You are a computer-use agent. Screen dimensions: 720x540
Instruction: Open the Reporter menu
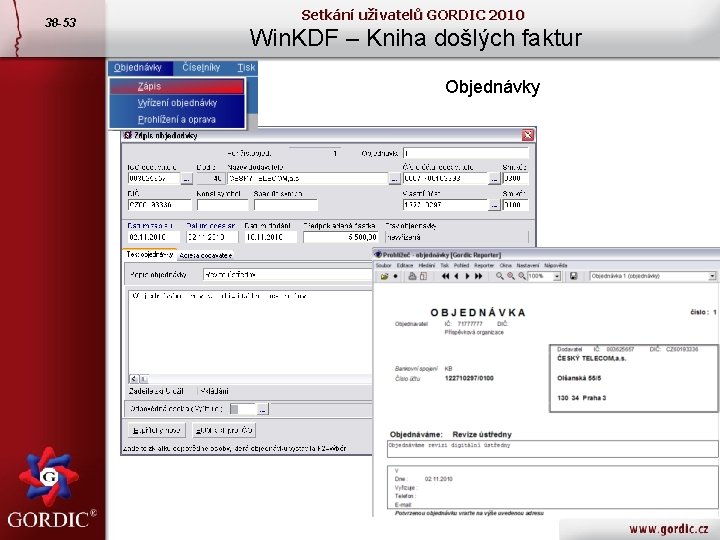pyautogui.click(x=484, y=265)
